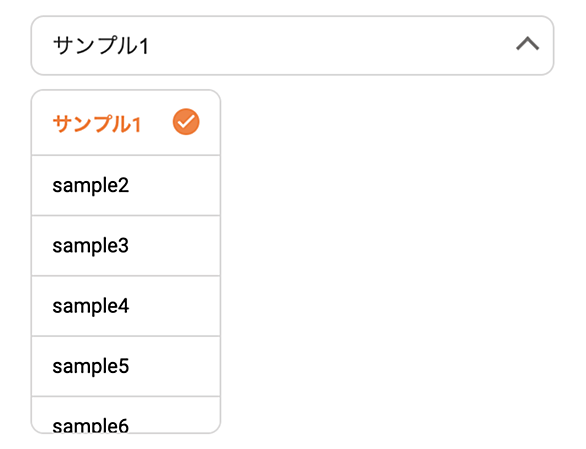Image resolution: width=586 pixels, height=449 pixels.
Task: Collapse the list using the chevron-up arrow
Action: [x=527, y=44]
